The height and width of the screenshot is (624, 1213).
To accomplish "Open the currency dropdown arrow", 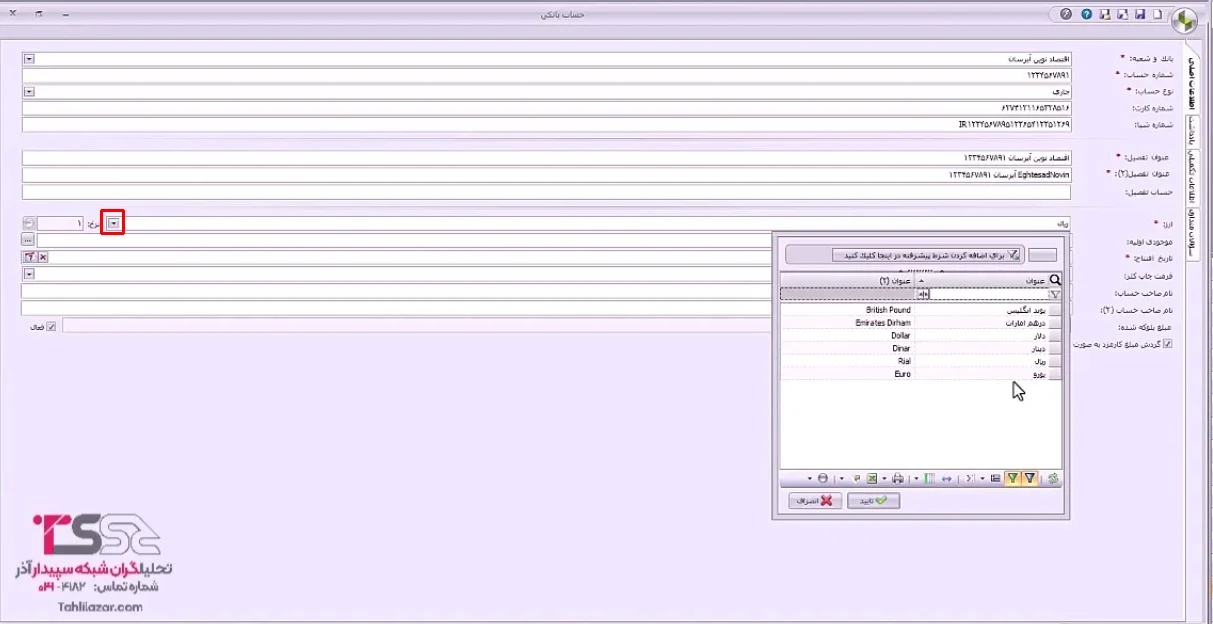I will [113, 224].
